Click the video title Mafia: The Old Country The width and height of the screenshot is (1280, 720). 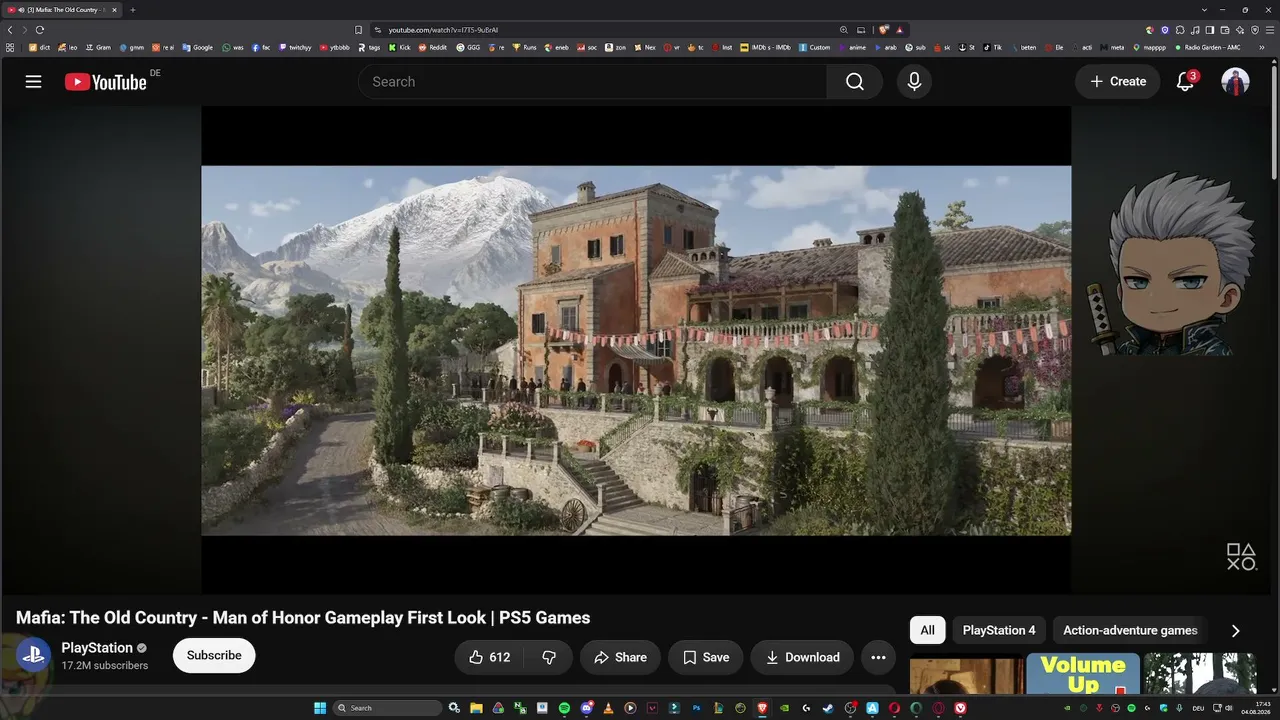tap(303, 618)
